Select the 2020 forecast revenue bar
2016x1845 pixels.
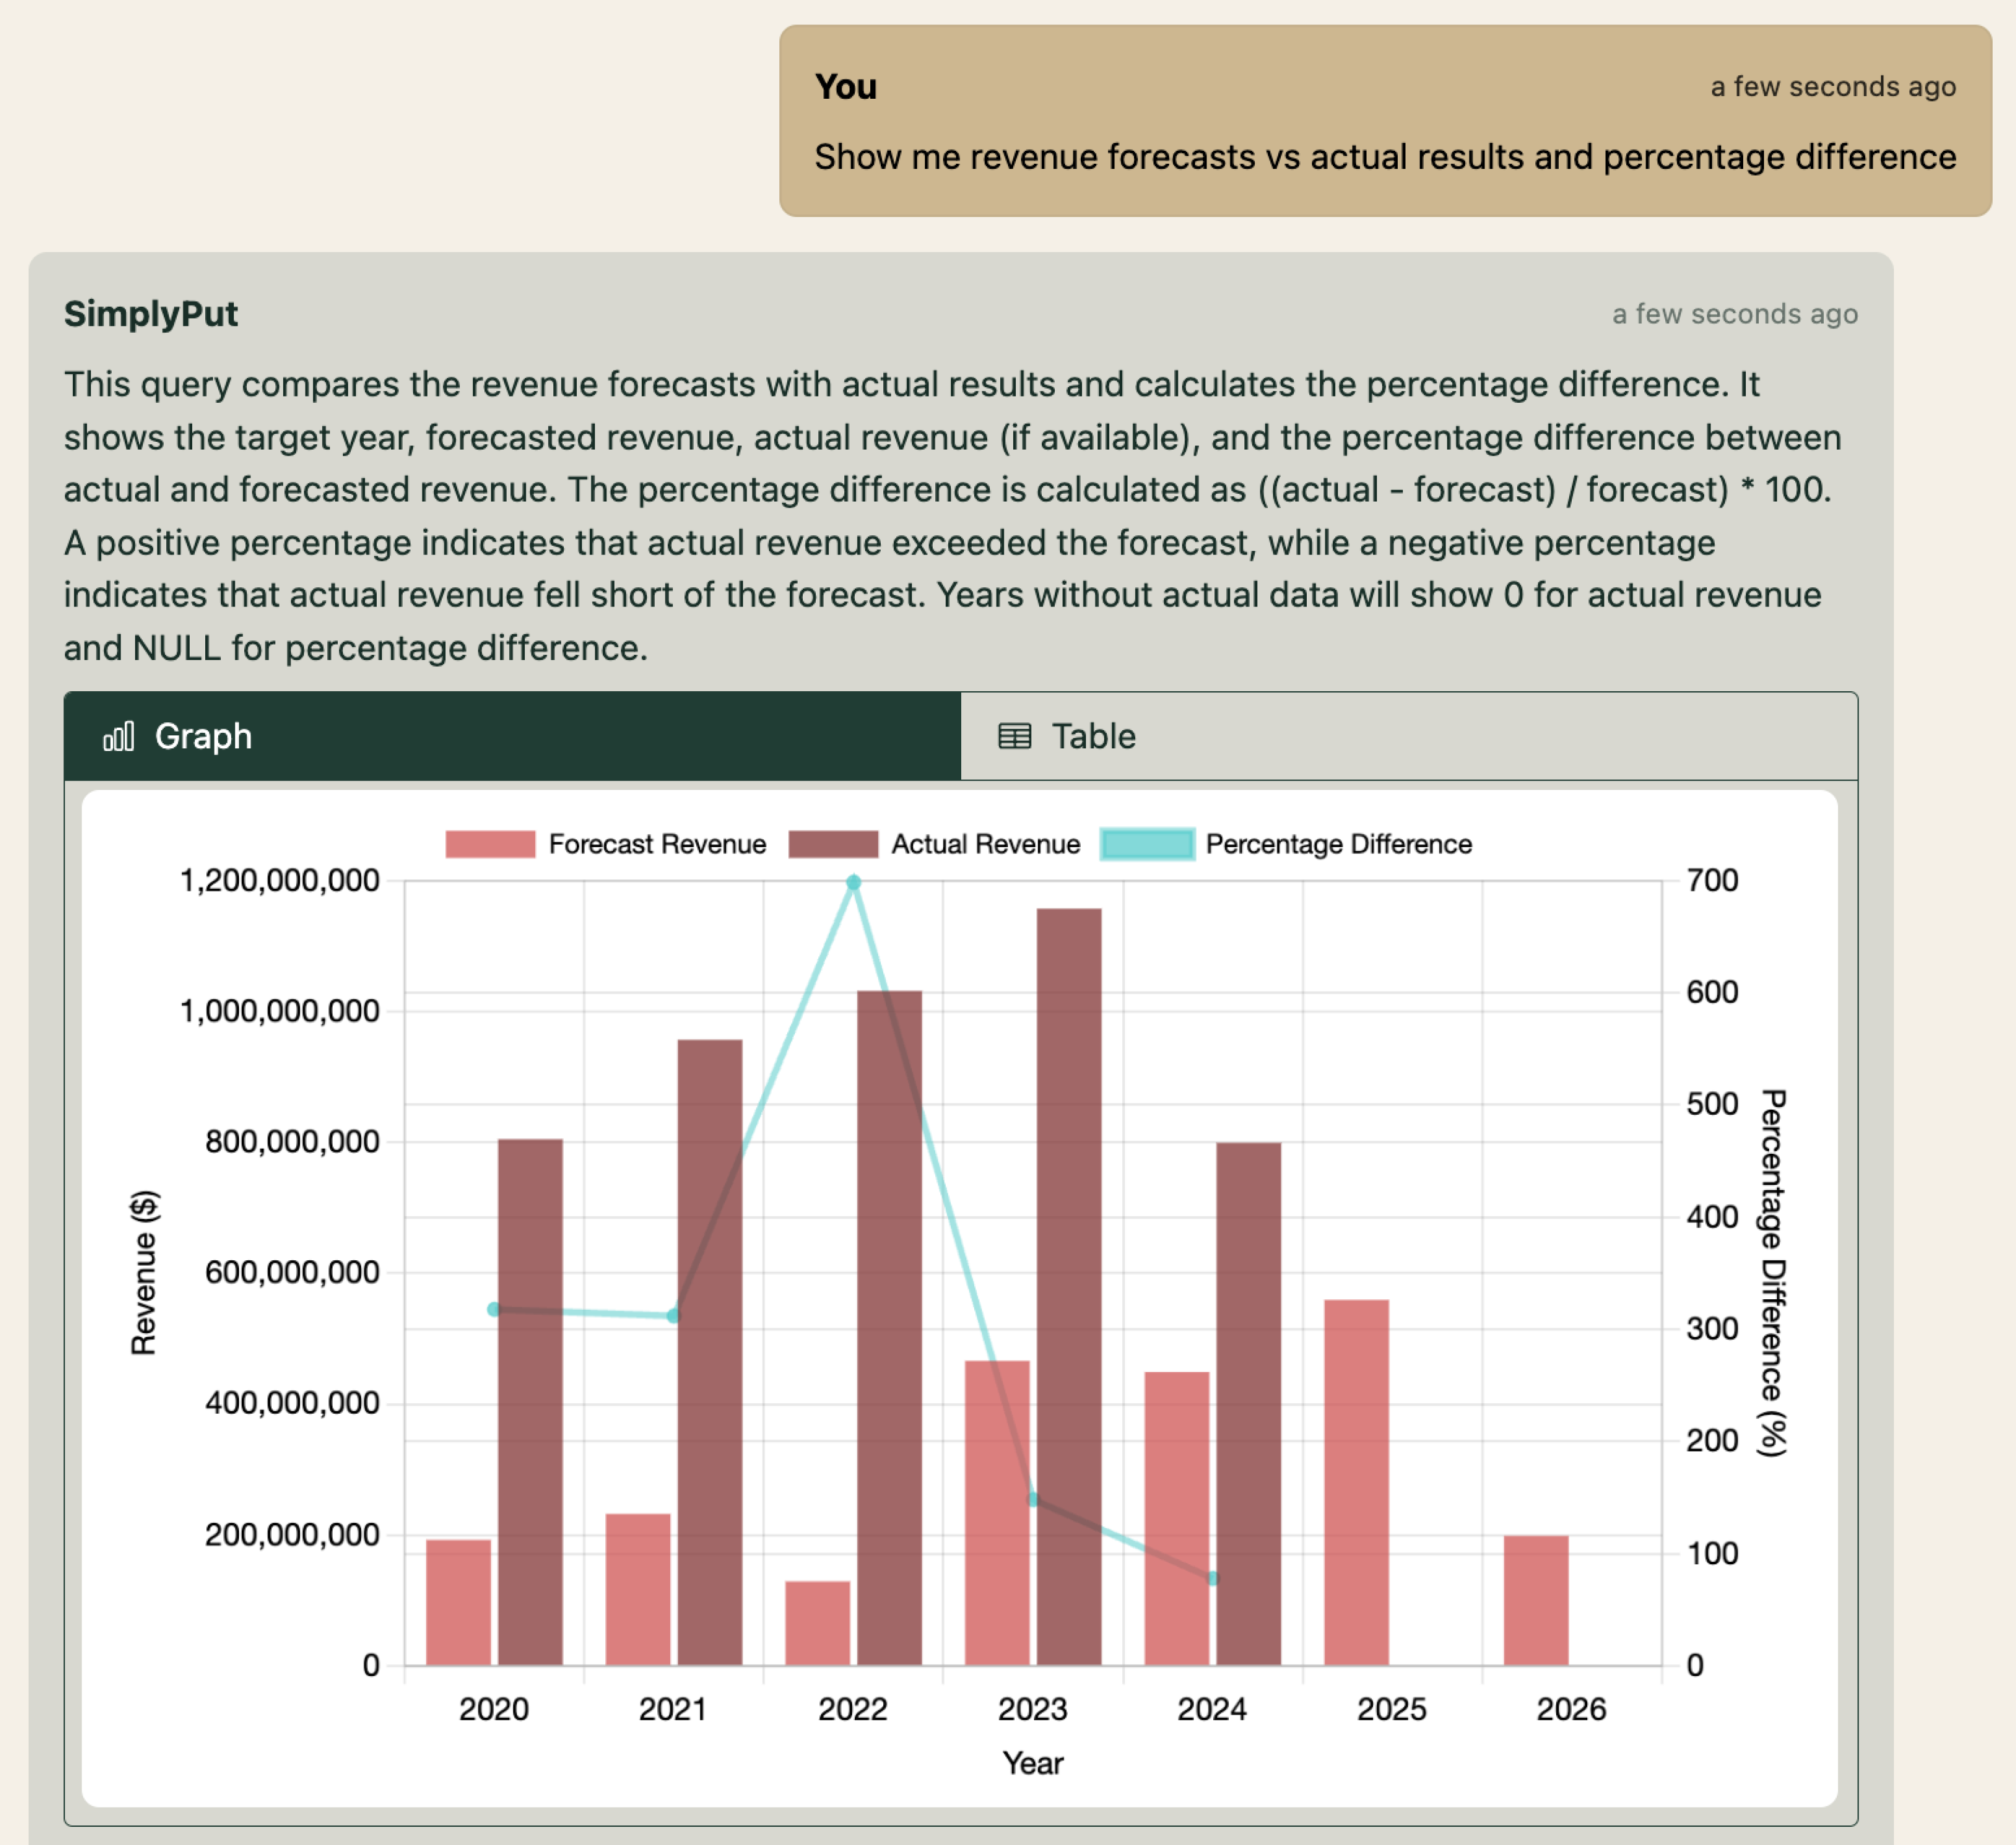coord(458,1602)
